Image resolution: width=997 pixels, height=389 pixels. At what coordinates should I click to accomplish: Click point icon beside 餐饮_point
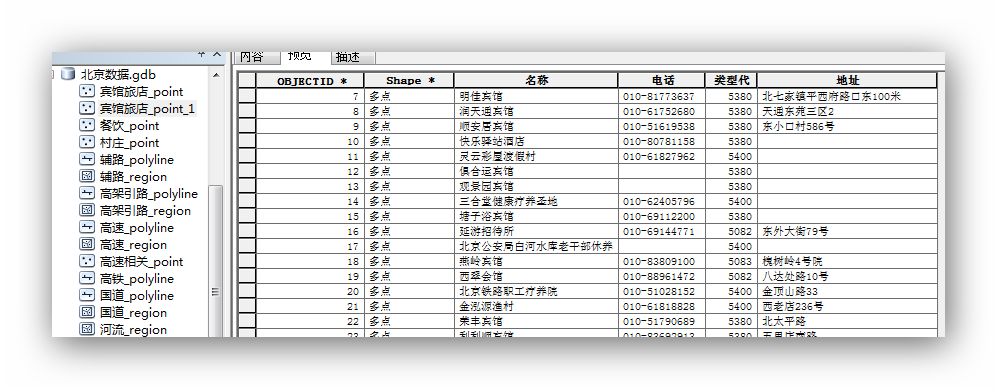coord(86,126)
